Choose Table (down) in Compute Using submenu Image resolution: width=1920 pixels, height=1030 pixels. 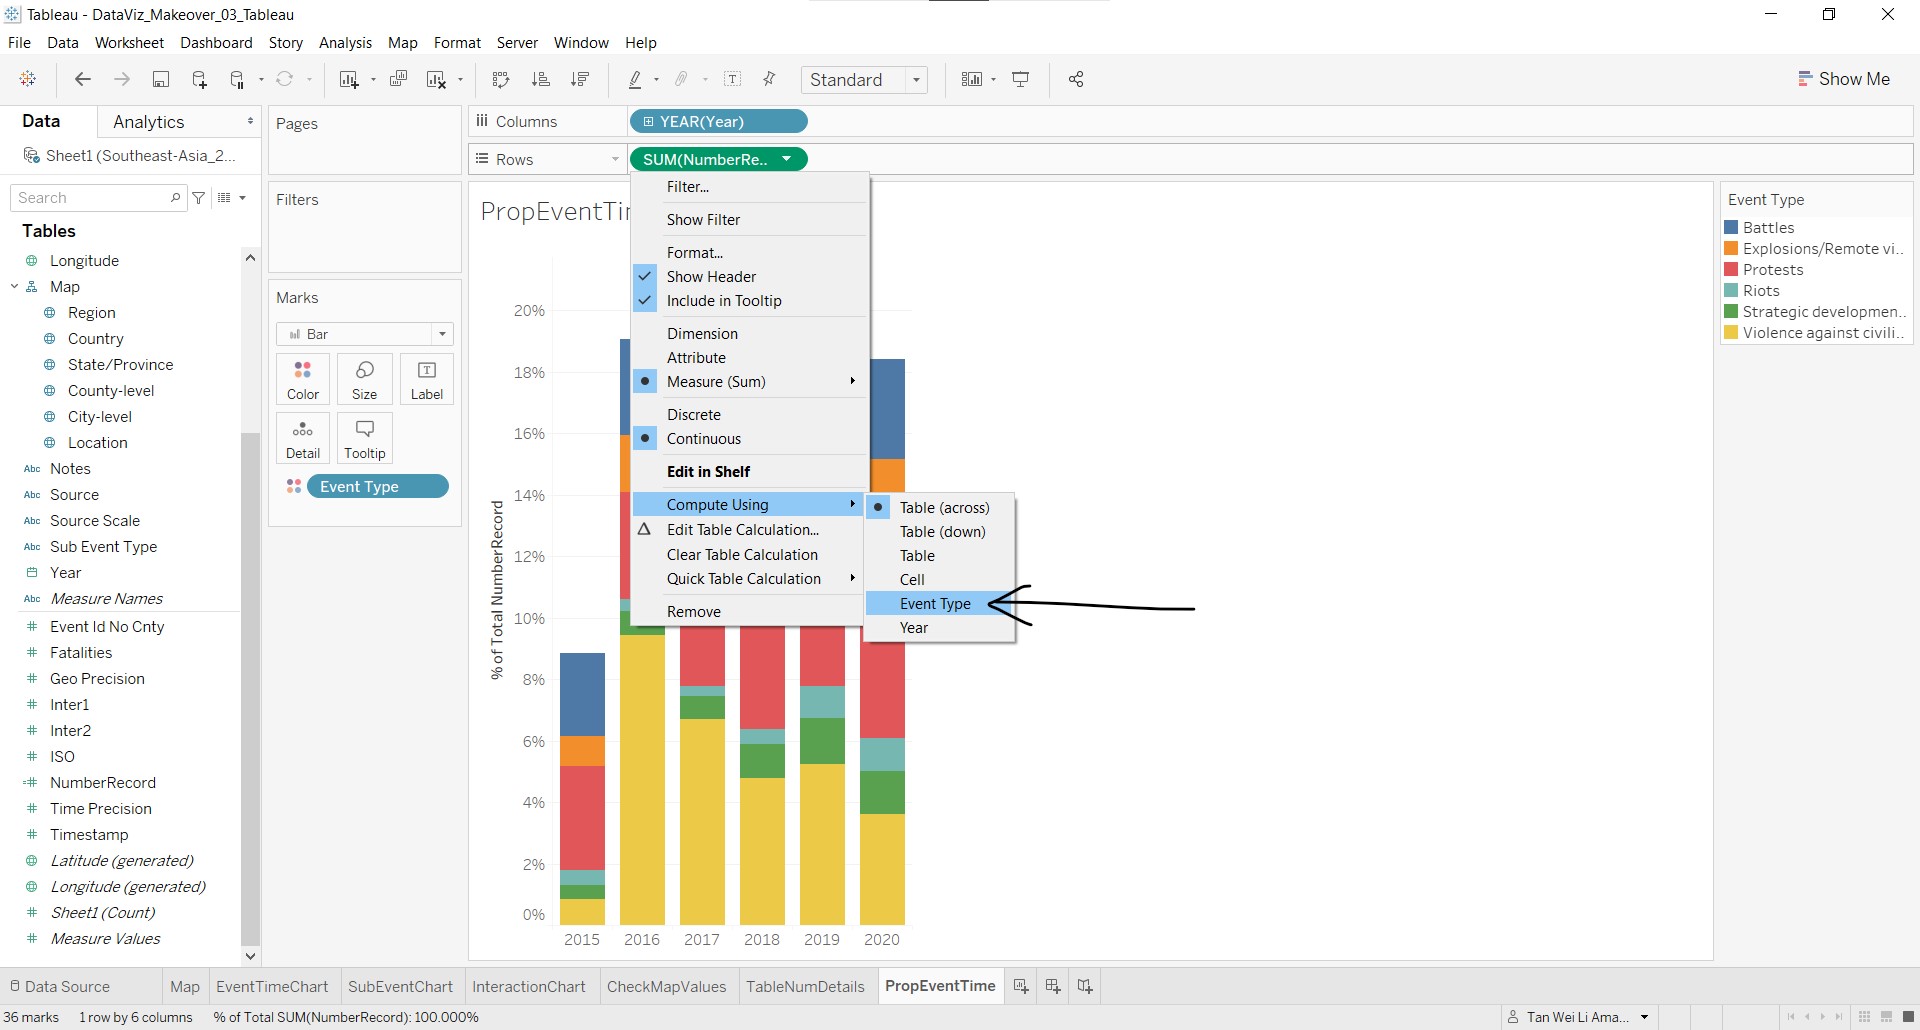(942, 532)
